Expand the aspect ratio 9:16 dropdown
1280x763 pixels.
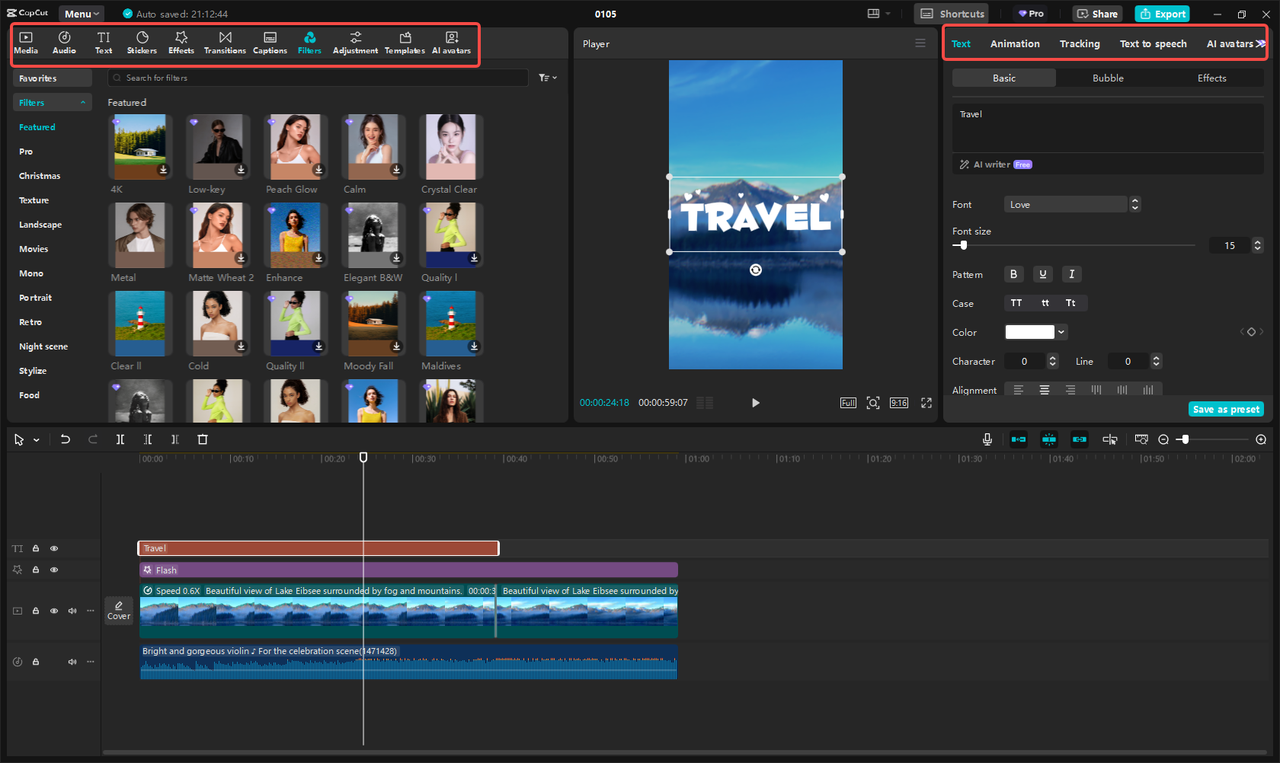pyautogui.click(x=898, y=402)
